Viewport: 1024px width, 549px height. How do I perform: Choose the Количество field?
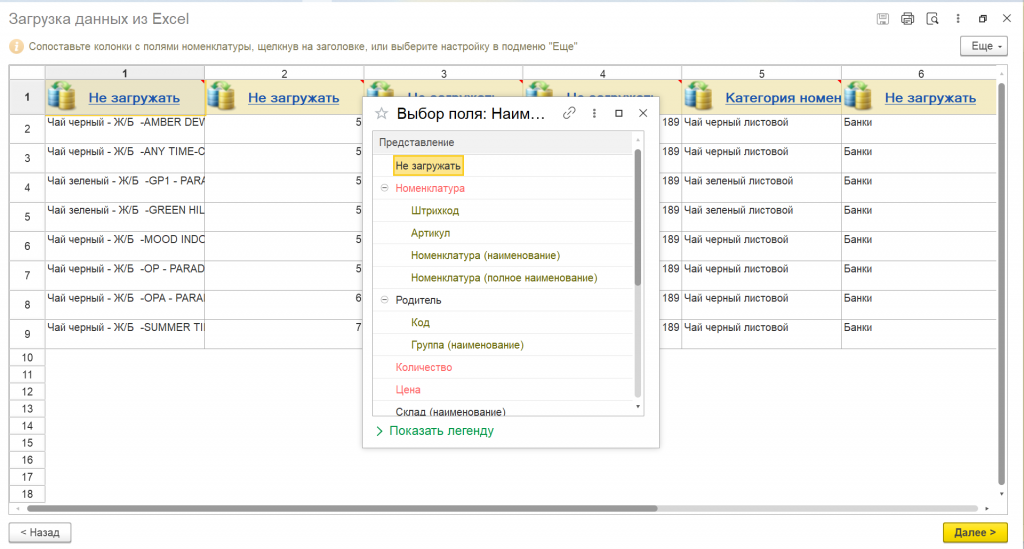pos(423,367)
